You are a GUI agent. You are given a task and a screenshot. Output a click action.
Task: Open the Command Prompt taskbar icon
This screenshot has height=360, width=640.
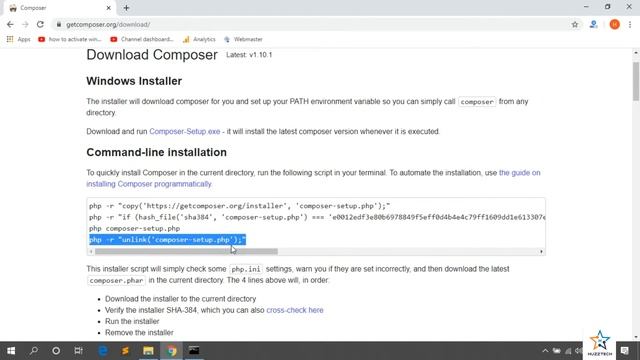194,351
